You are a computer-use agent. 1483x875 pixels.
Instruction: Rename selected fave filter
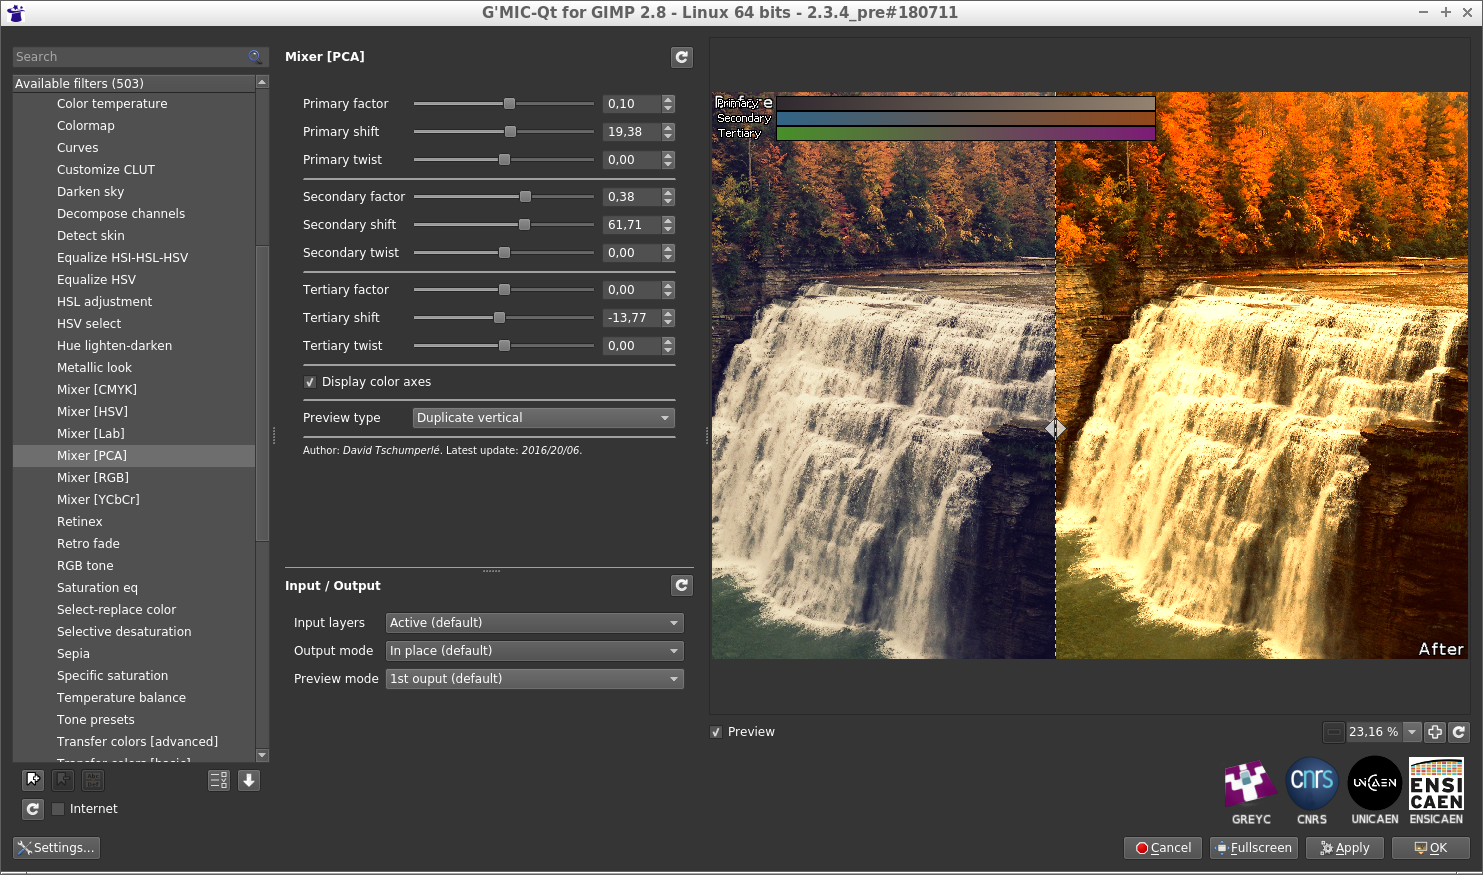[x=92, y=779]
